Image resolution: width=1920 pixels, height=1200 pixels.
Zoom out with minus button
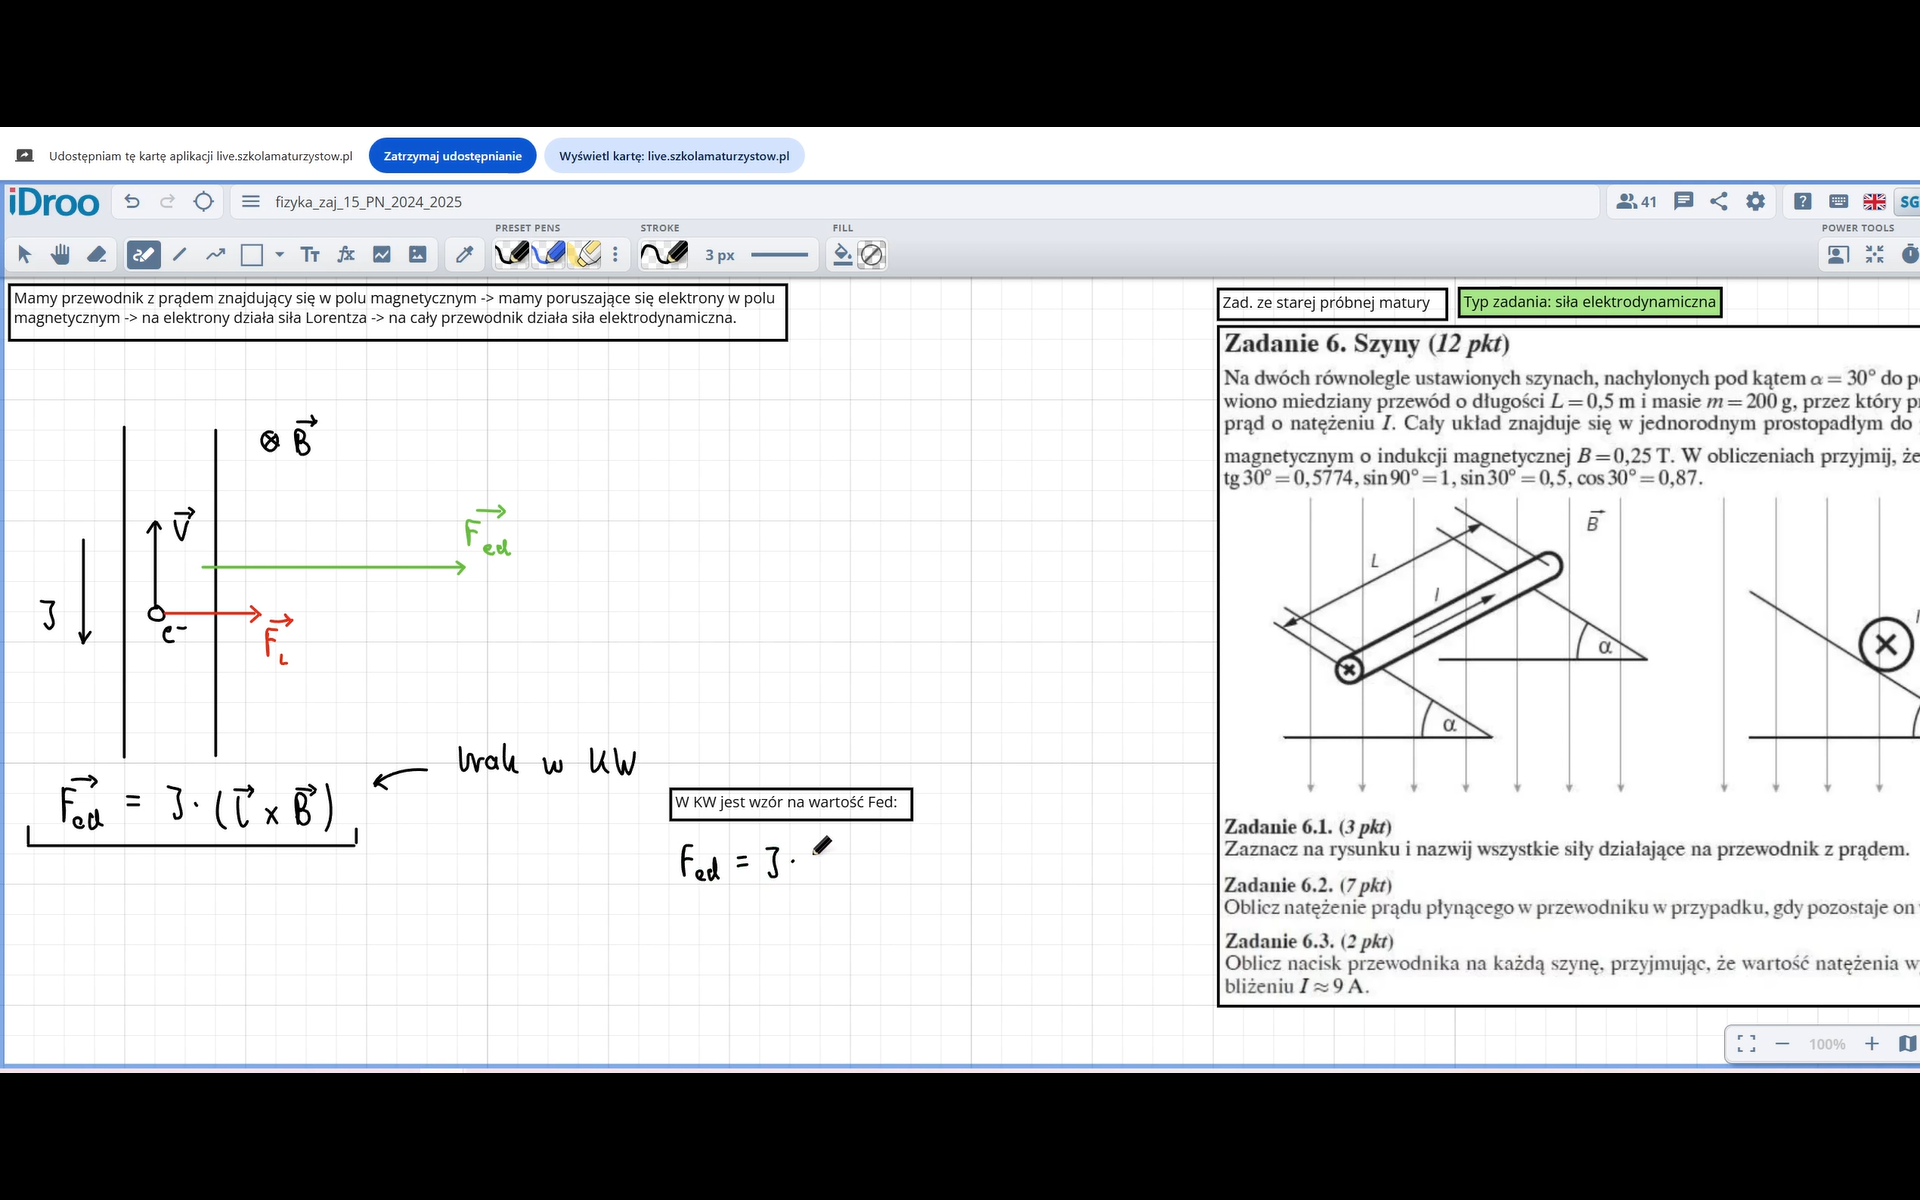click(x=1782, y=1044)
